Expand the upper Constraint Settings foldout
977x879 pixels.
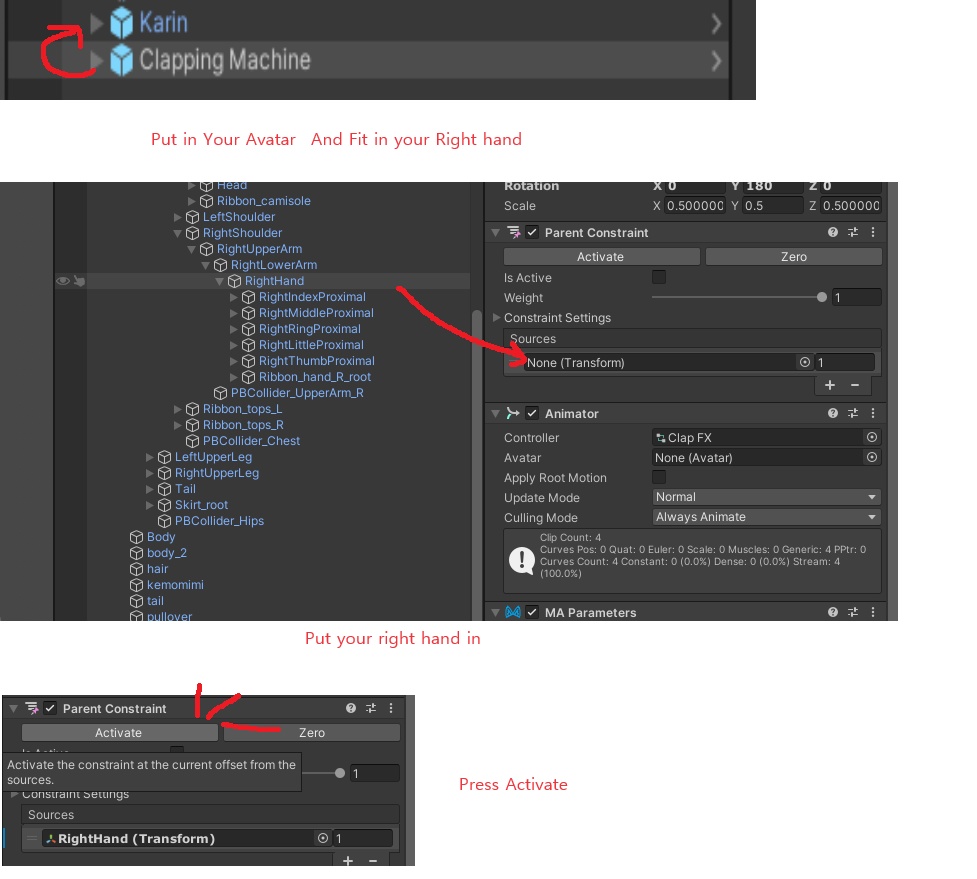click(497, 318)
